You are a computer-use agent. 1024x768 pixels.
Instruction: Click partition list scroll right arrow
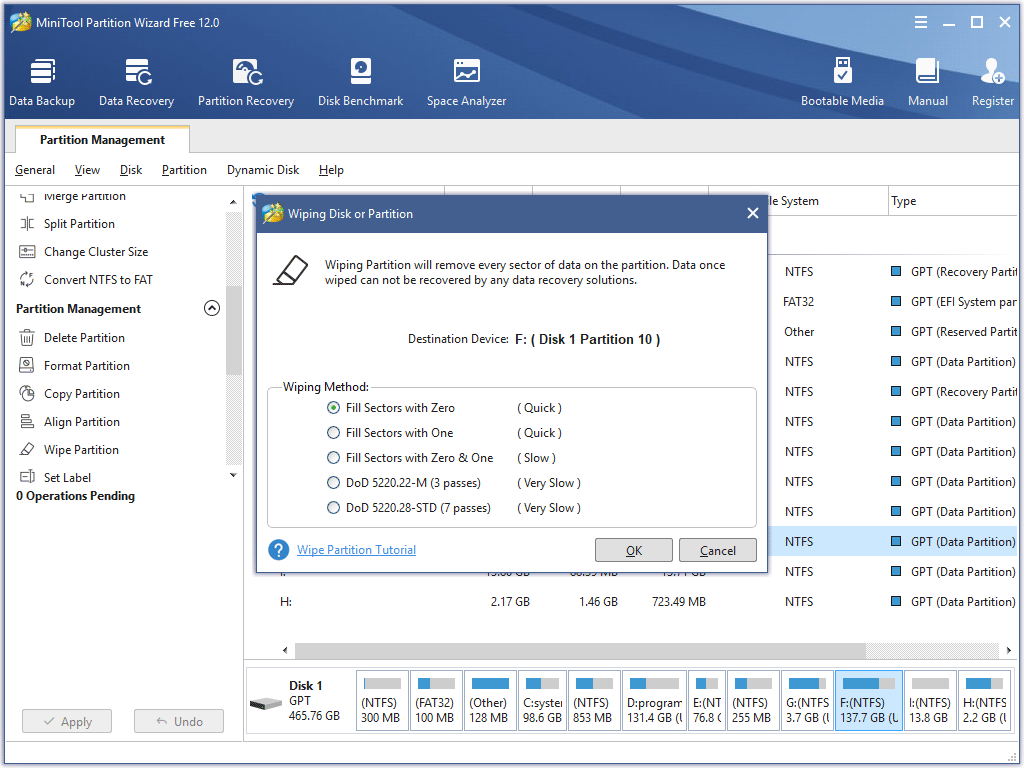1008,650
